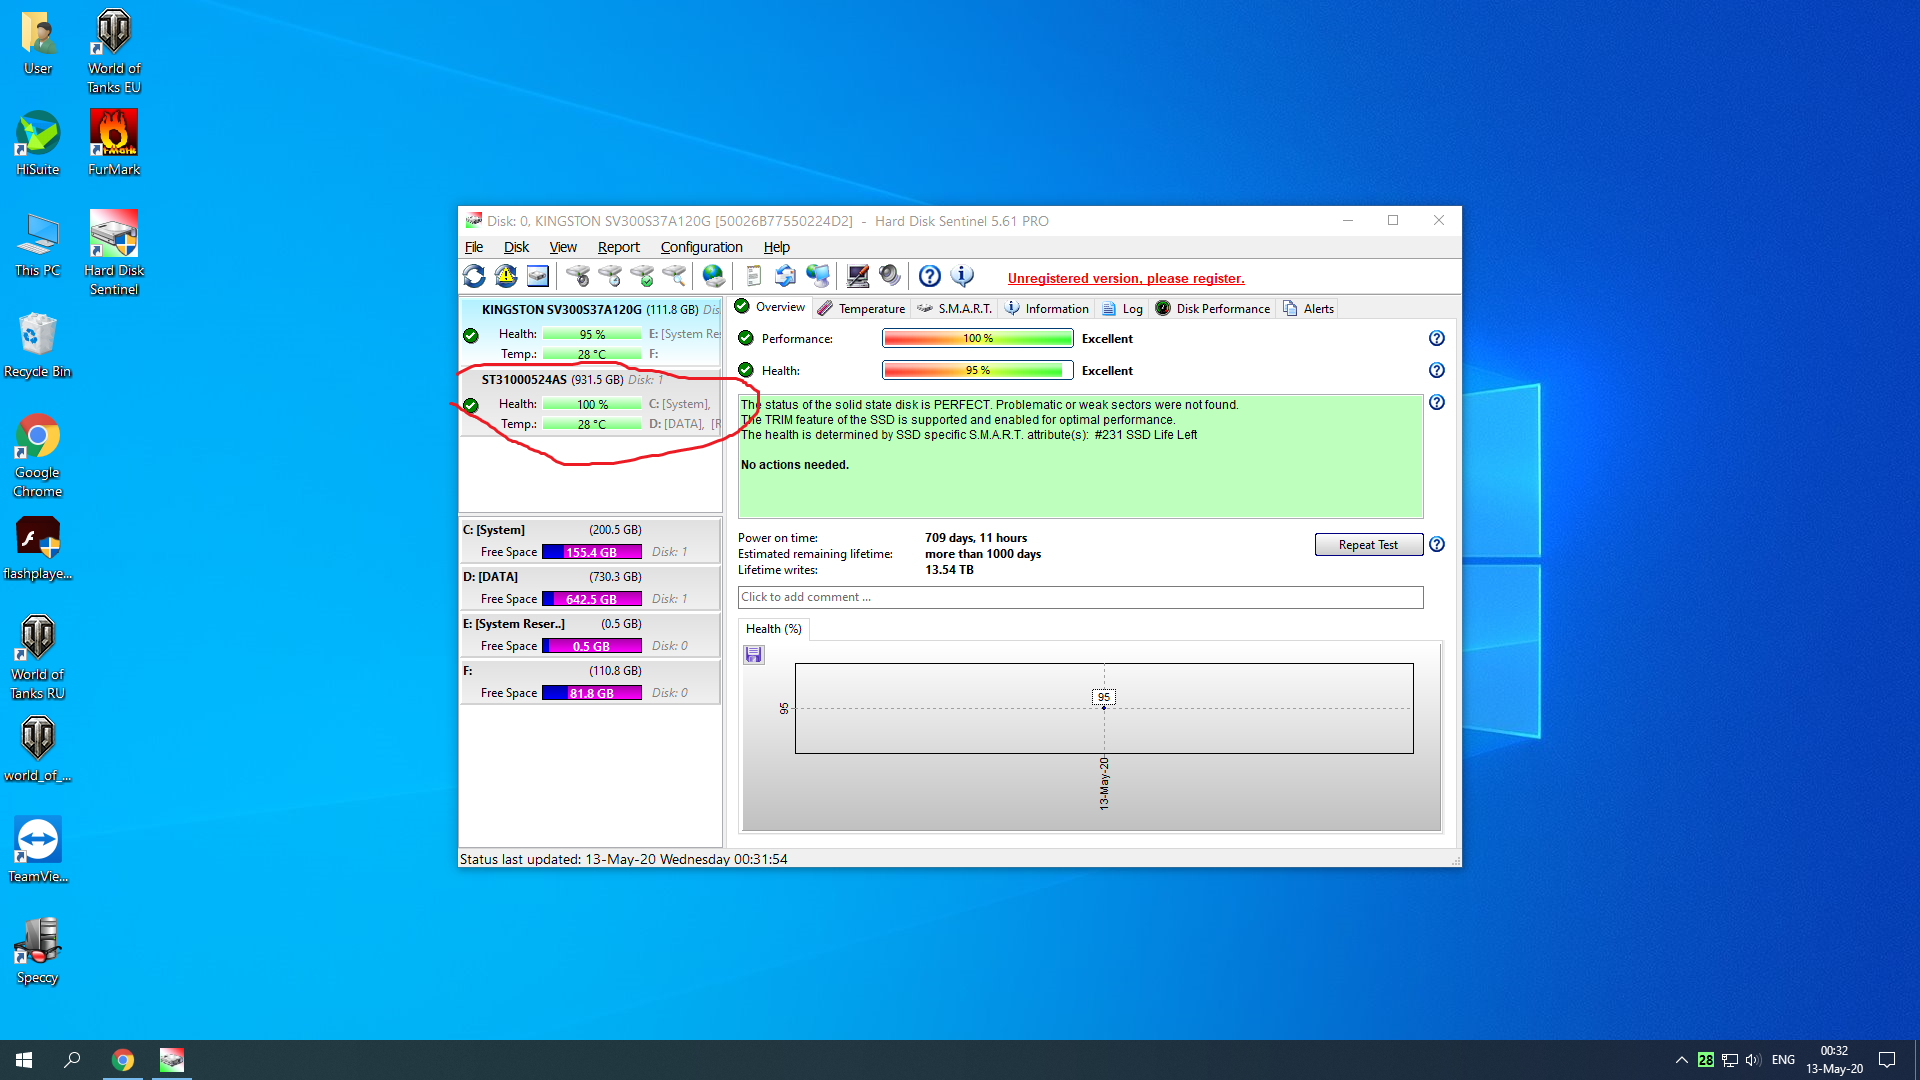This screenshot has width=1920, height=1080.
Task: Click the globe with disk toolbar icon
Action: click(x=713, y=276)
